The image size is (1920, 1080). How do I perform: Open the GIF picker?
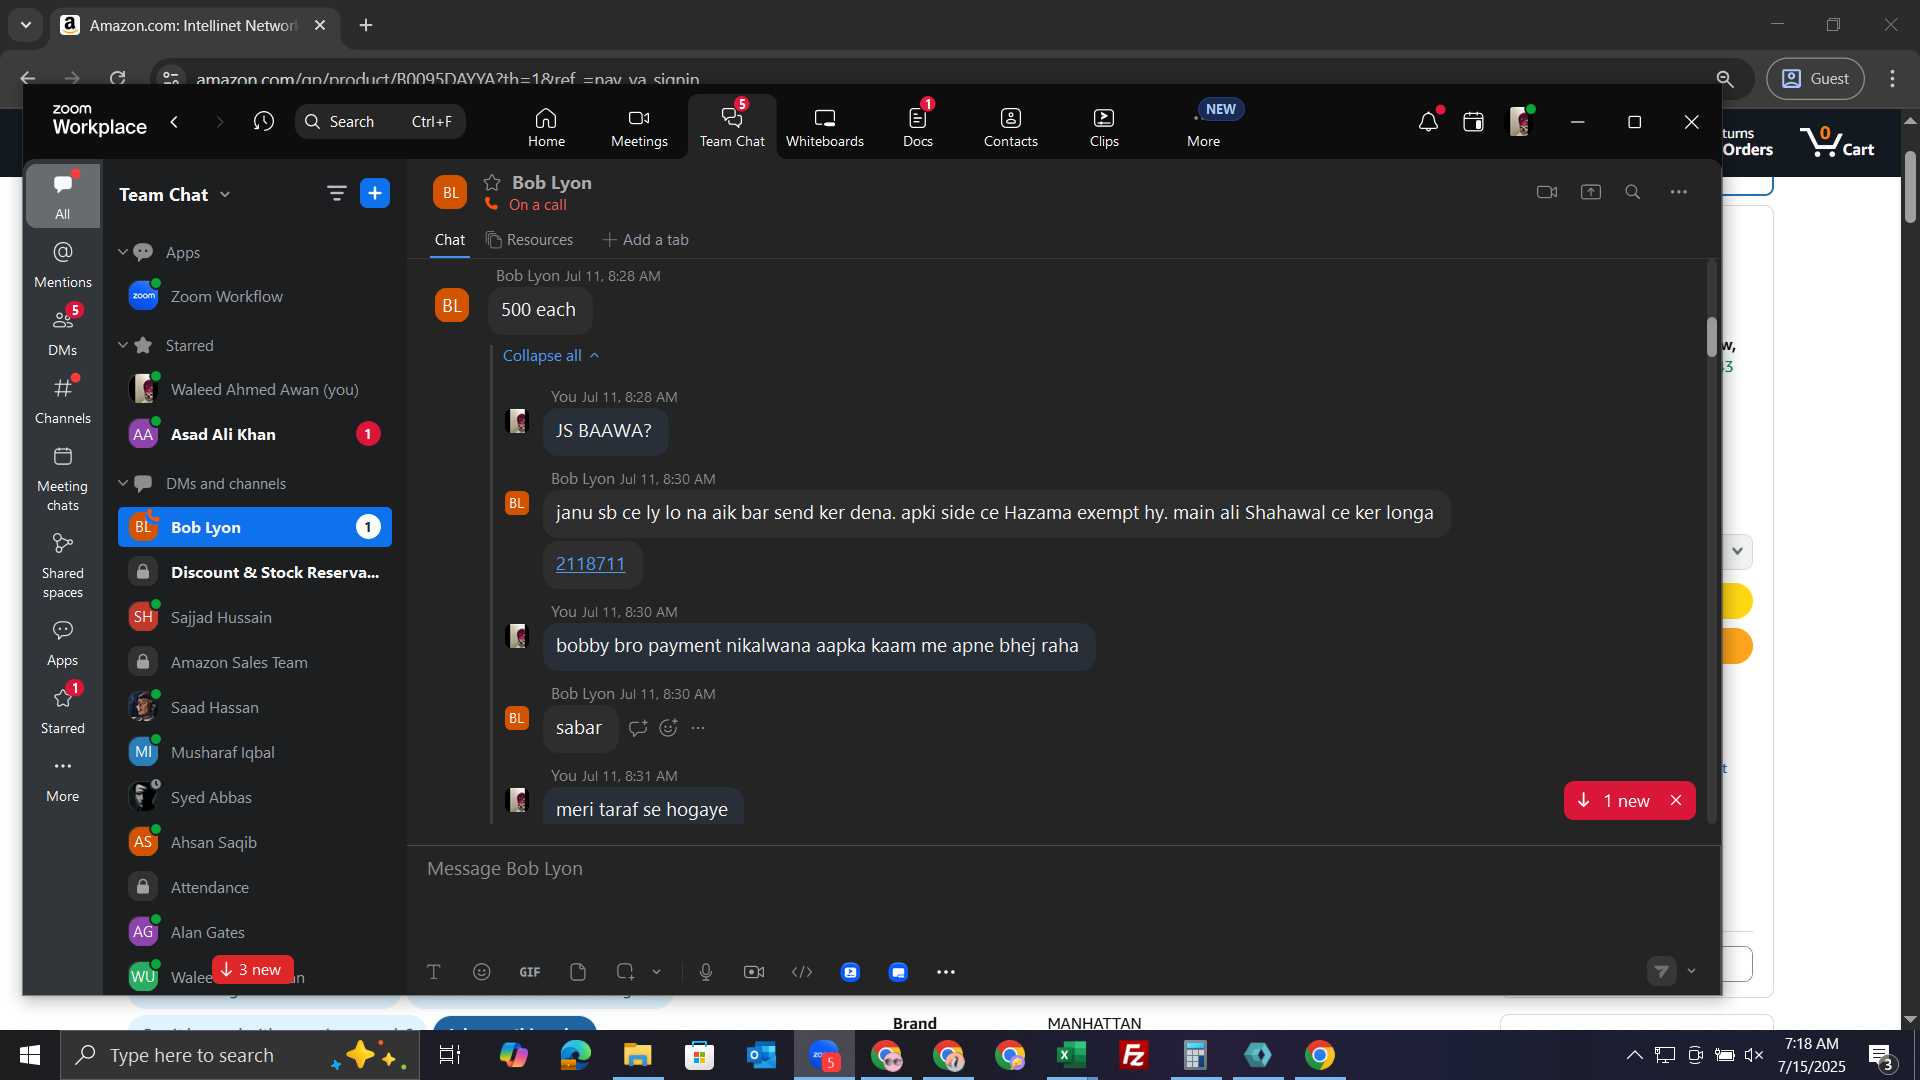coord(530,972)
